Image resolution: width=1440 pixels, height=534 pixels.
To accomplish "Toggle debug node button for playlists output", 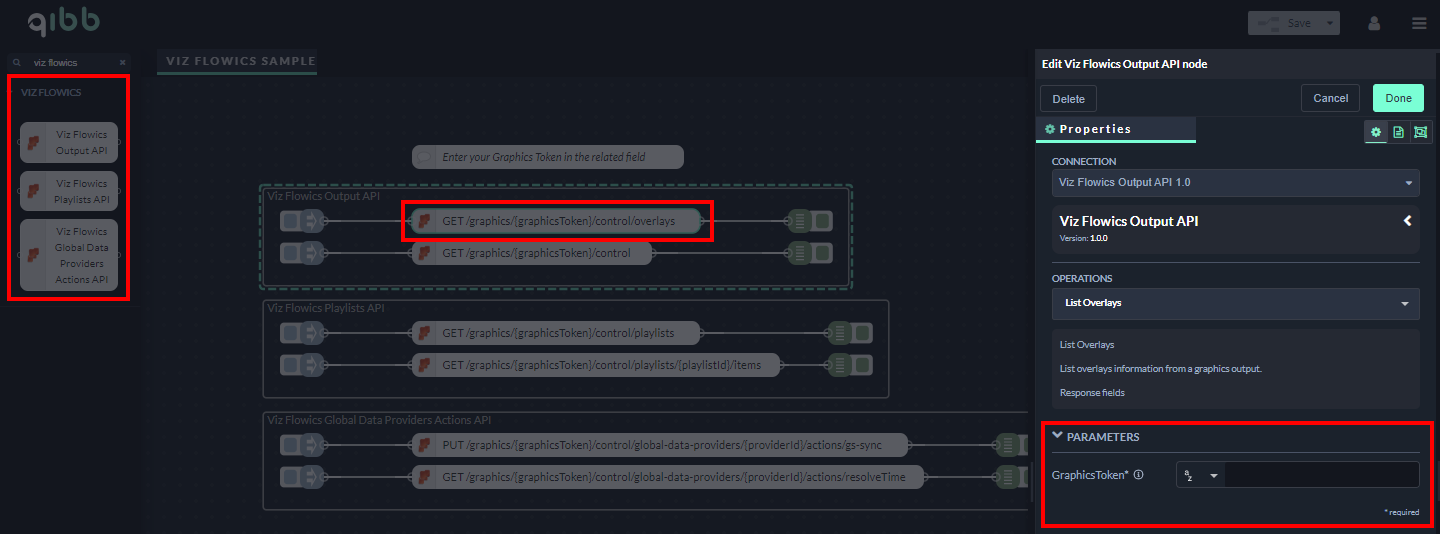I will coord(862,333).
